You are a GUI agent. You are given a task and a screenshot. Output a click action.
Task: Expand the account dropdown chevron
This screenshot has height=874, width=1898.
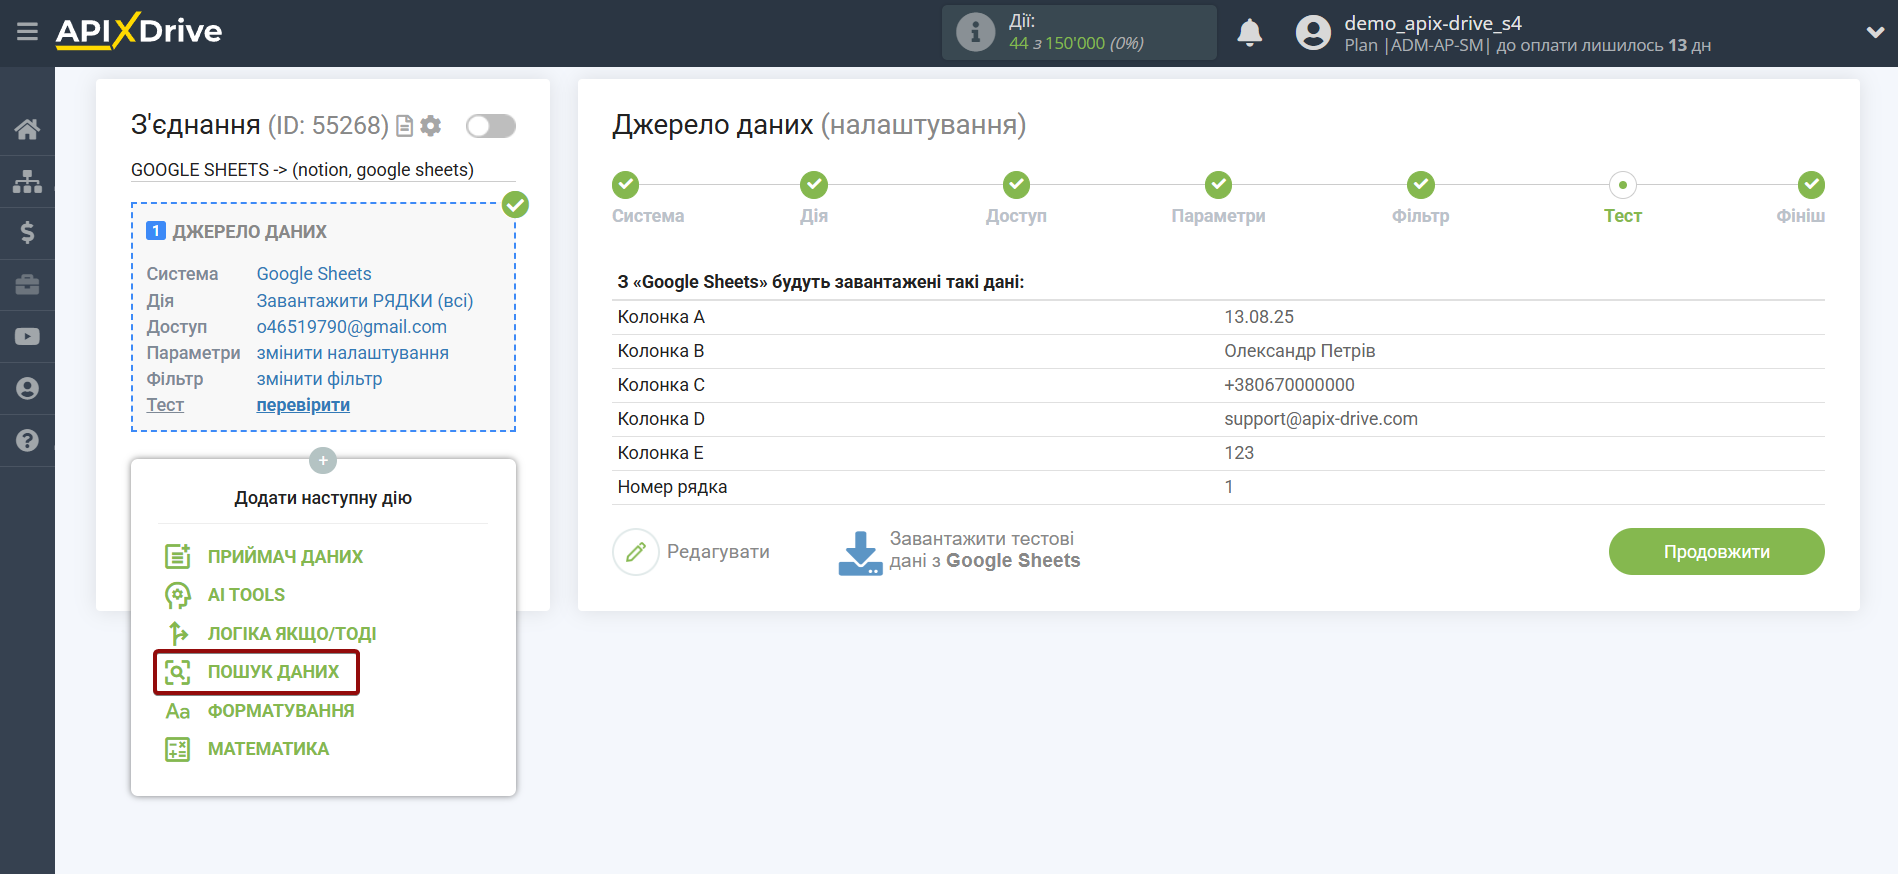[1875, 32]
